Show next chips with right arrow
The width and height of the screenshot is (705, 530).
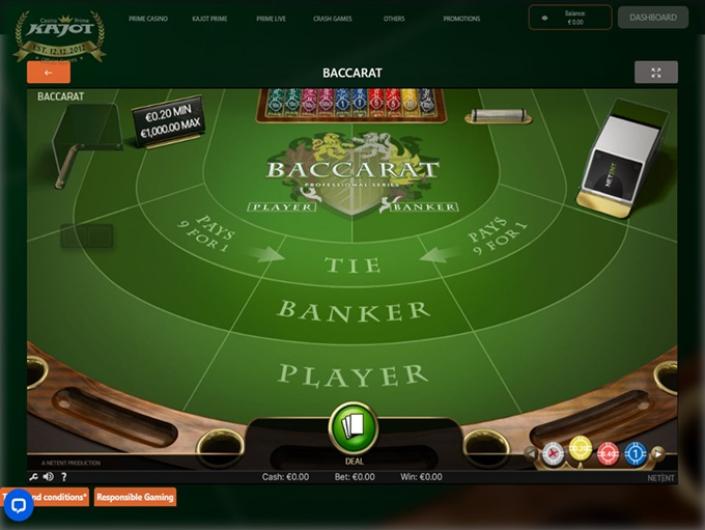coord(657,454)
